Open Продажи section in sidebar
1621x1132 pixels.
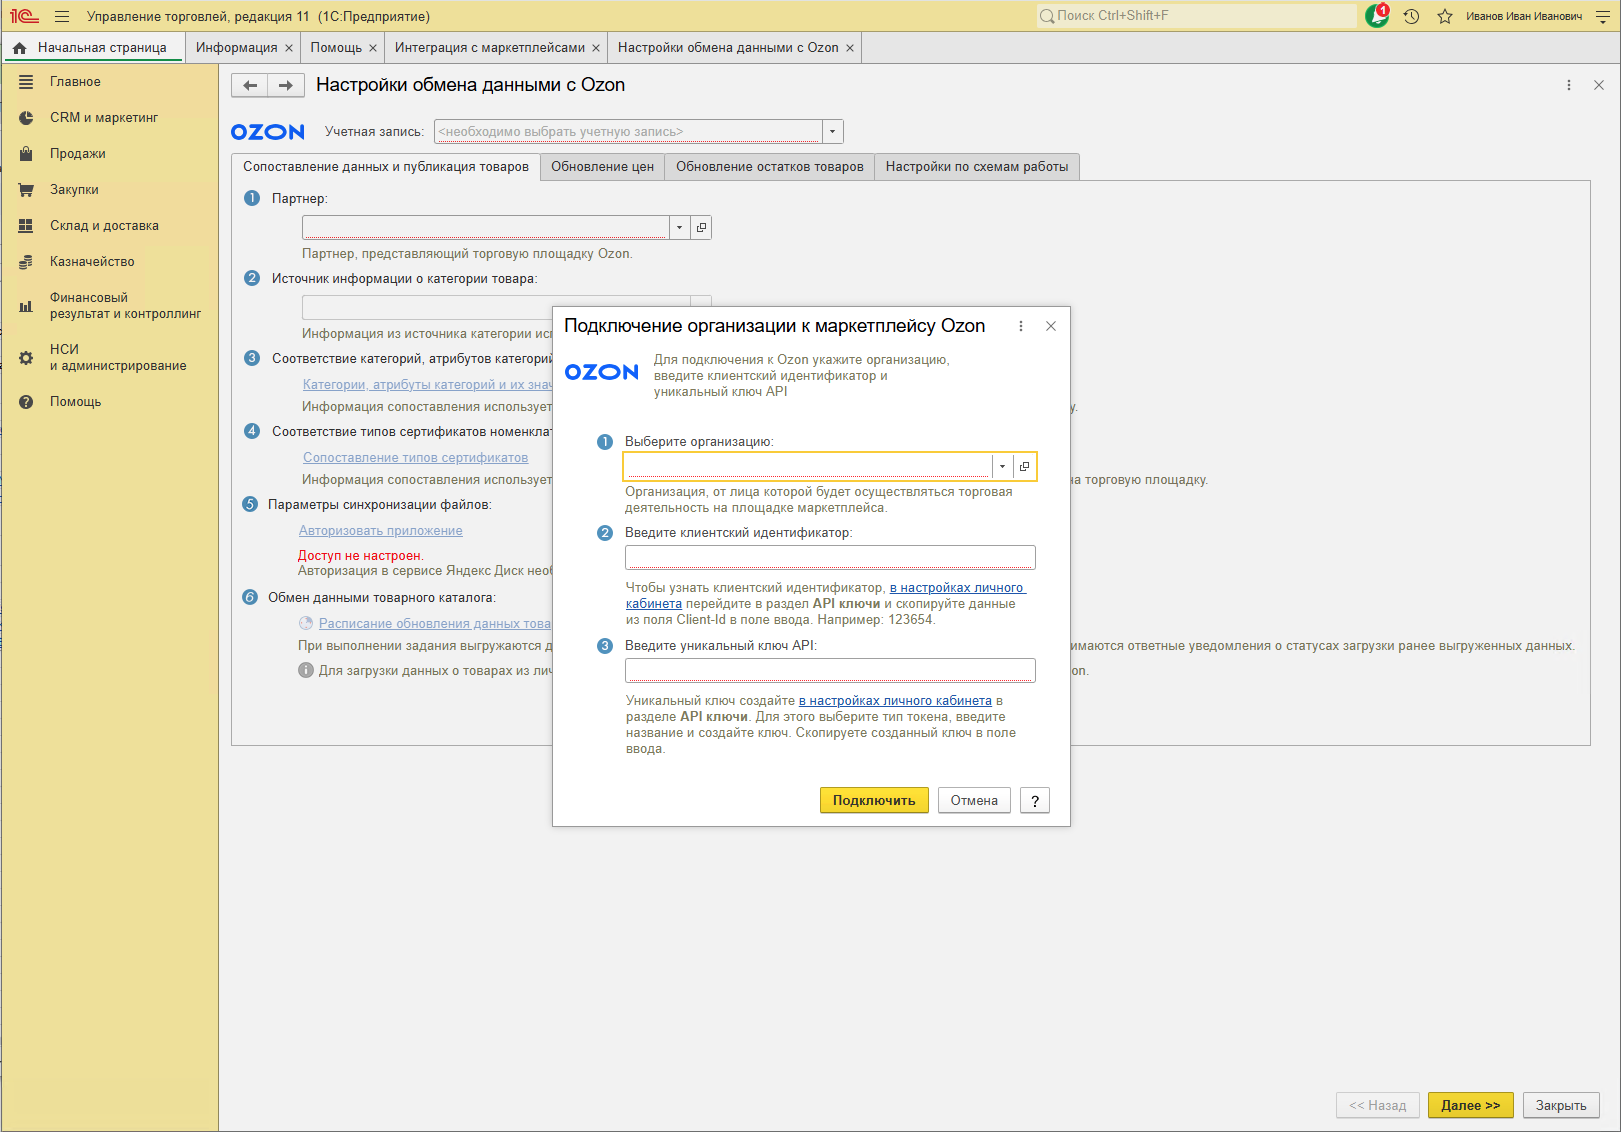(78, 154)
